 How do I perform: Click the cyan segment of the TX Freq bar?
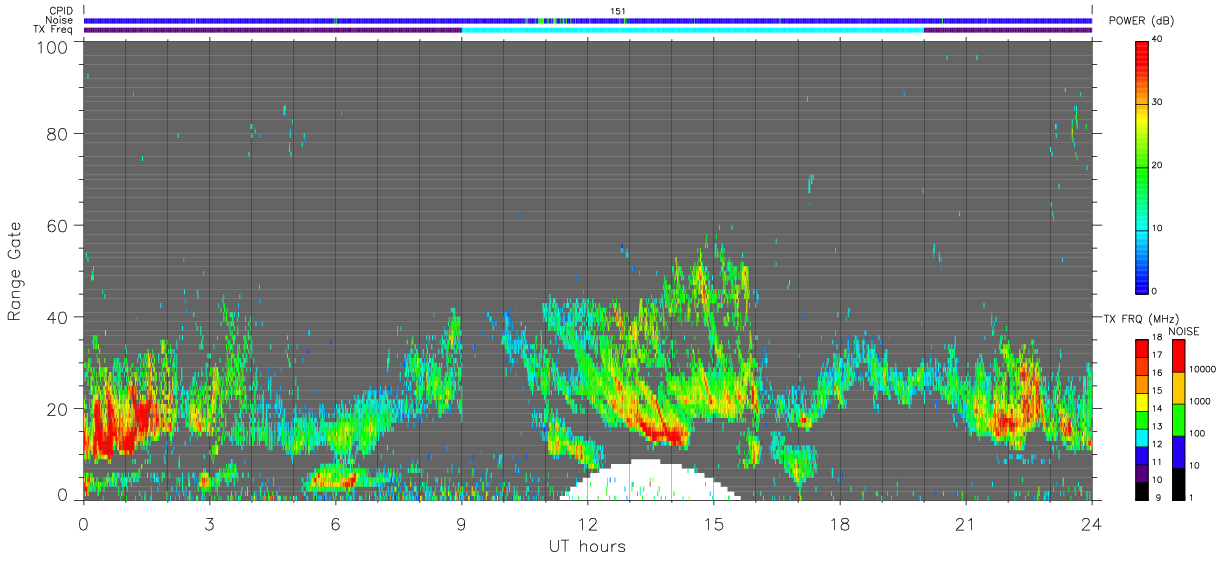[693, 30]
